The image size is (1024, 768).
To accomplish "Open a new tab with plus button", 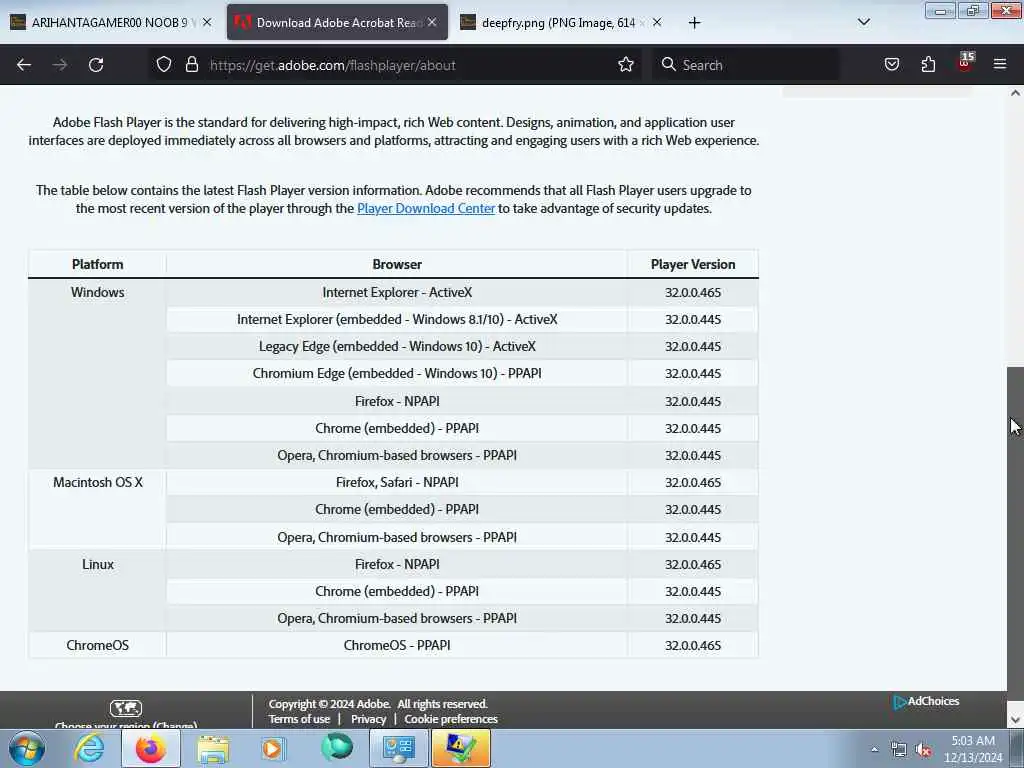I will [694, 23].
